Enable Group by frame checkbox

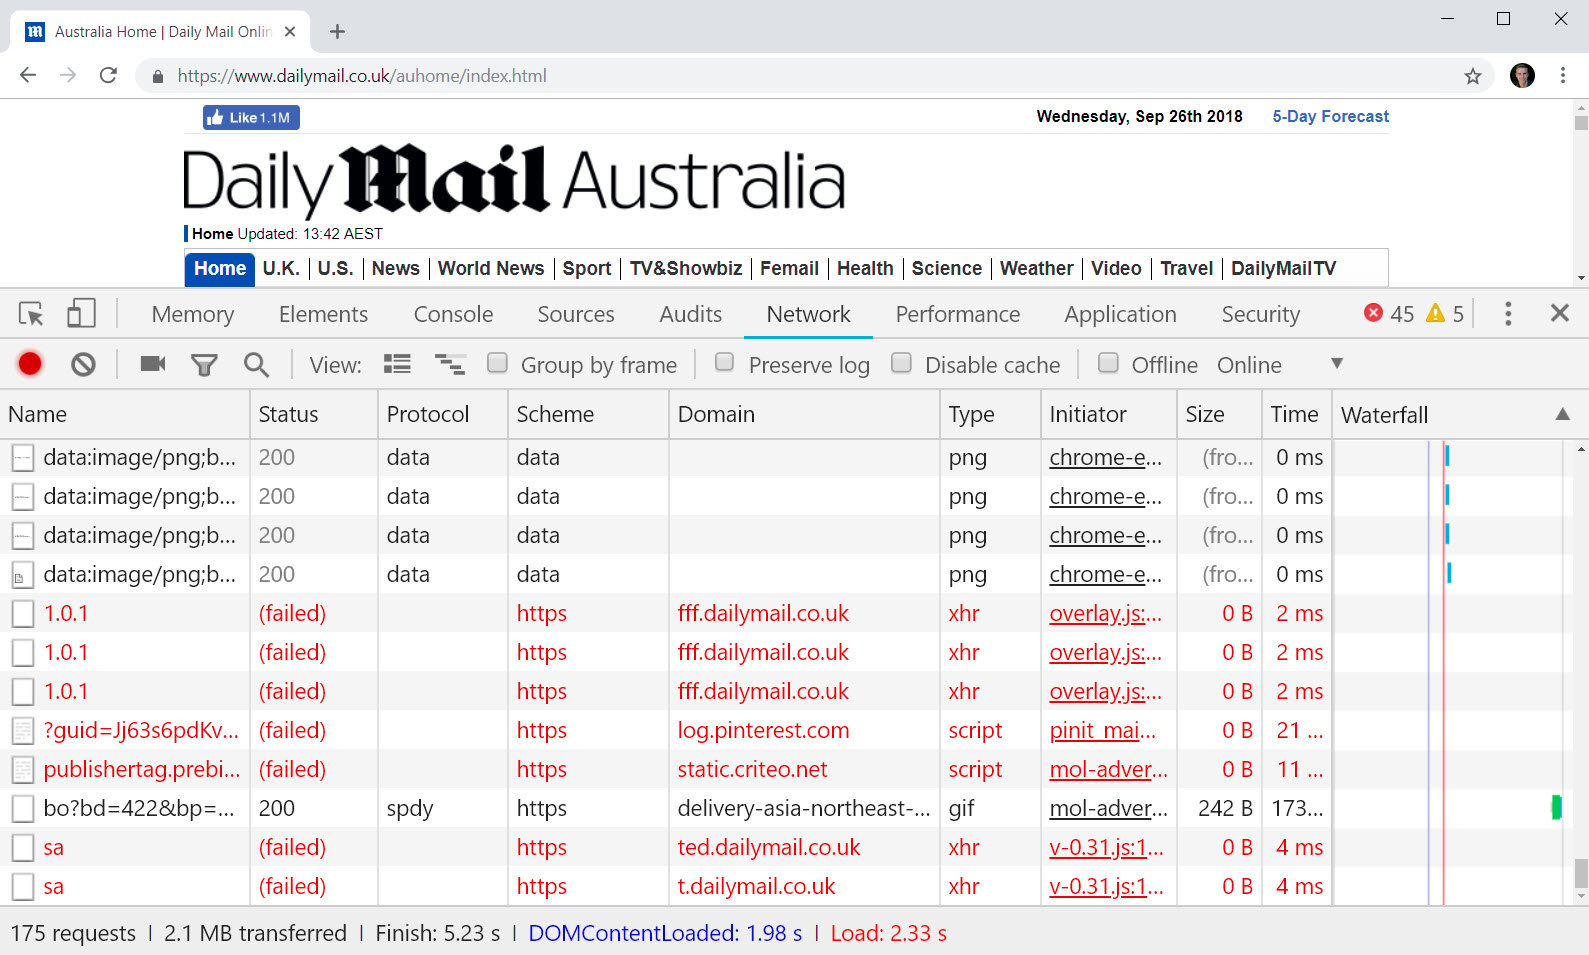[497, 363]
